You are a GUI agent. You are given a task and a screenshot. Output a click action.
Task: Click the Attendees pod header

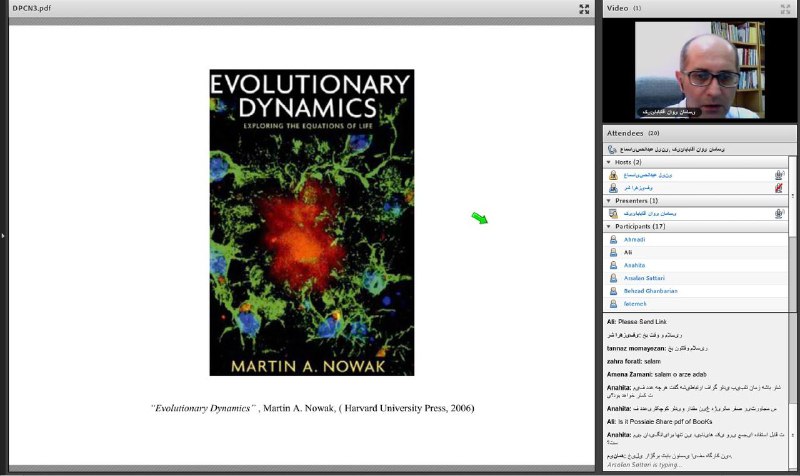point(699,133)
